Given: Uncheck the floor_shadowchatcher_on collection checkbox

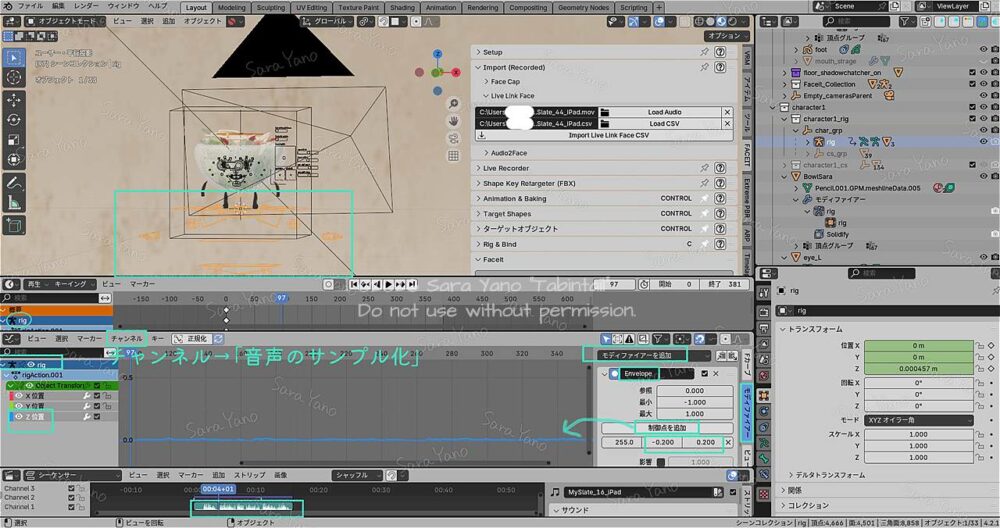Looking at the screenshot, I should pos(971,72).
